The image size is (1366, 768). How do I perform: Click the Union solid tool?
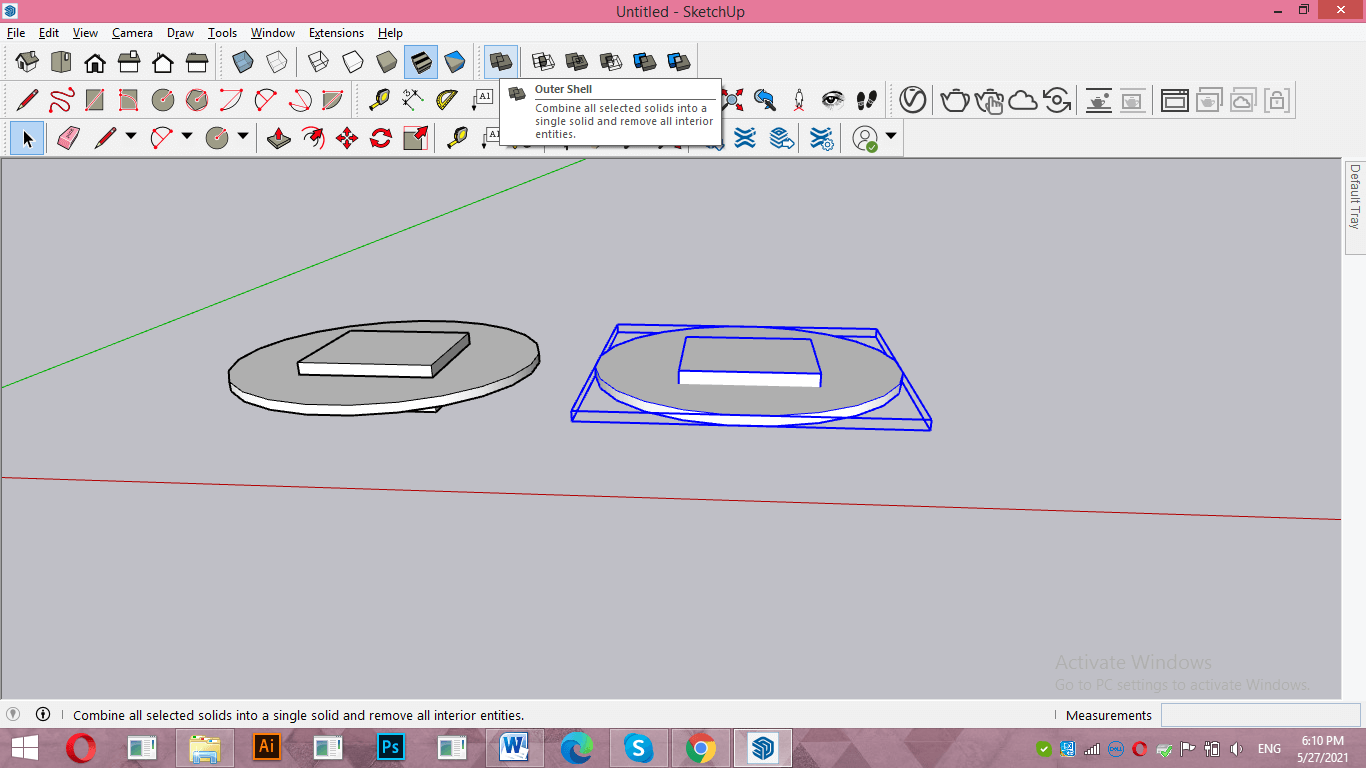(x=577, y=63)
